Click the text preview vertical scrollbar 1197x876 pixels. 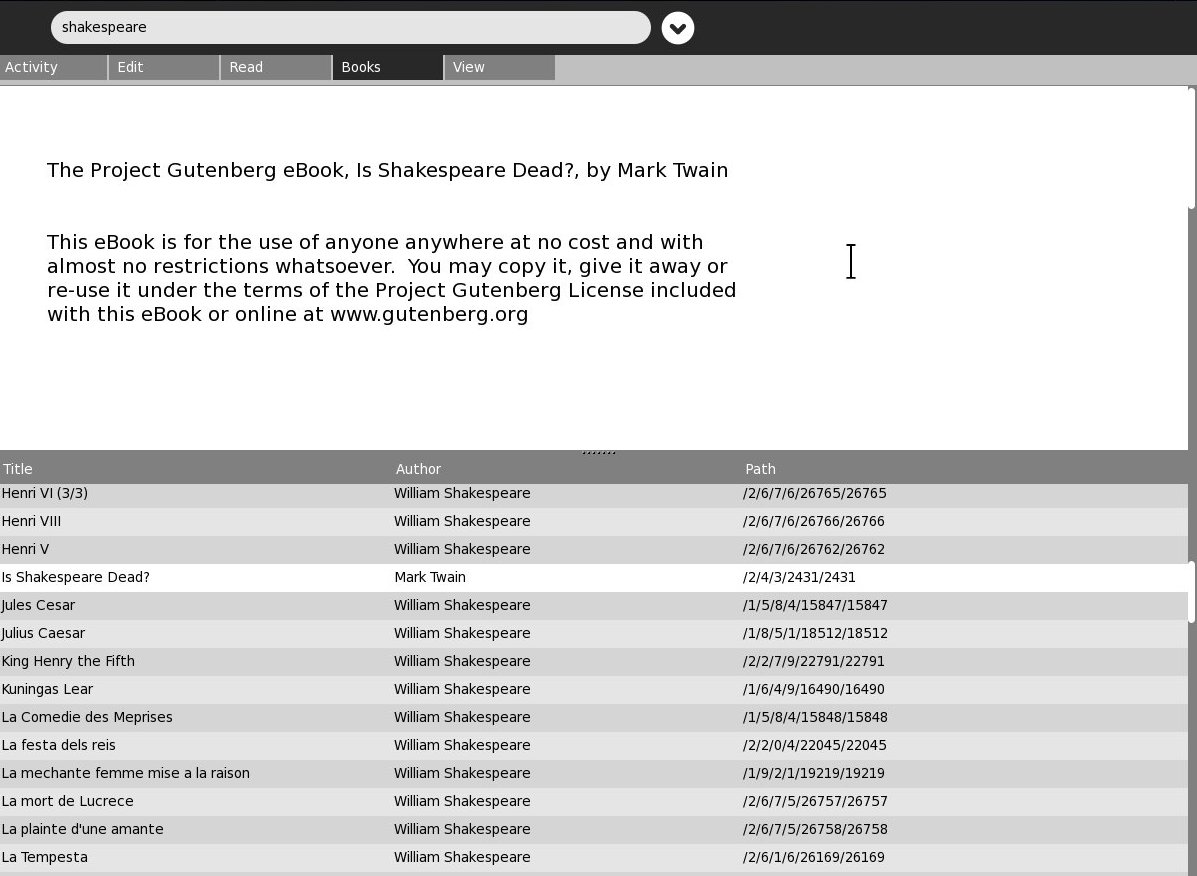pos(1191,148)
